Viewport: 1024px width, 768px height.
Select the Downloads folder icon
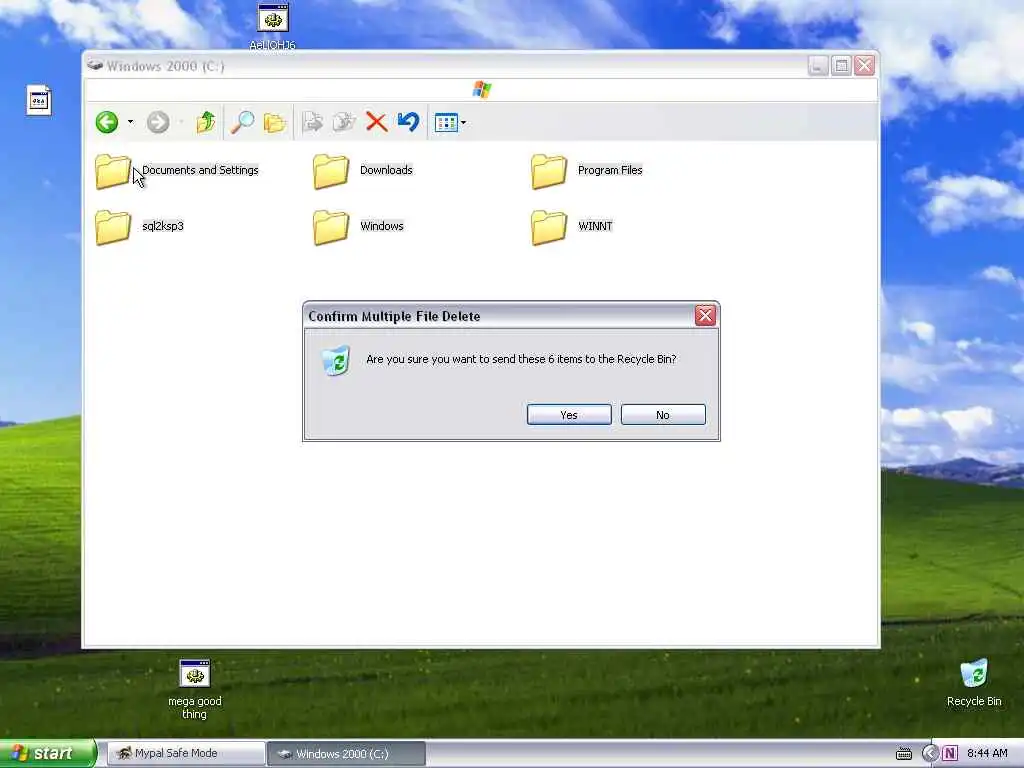pos(331,172)
